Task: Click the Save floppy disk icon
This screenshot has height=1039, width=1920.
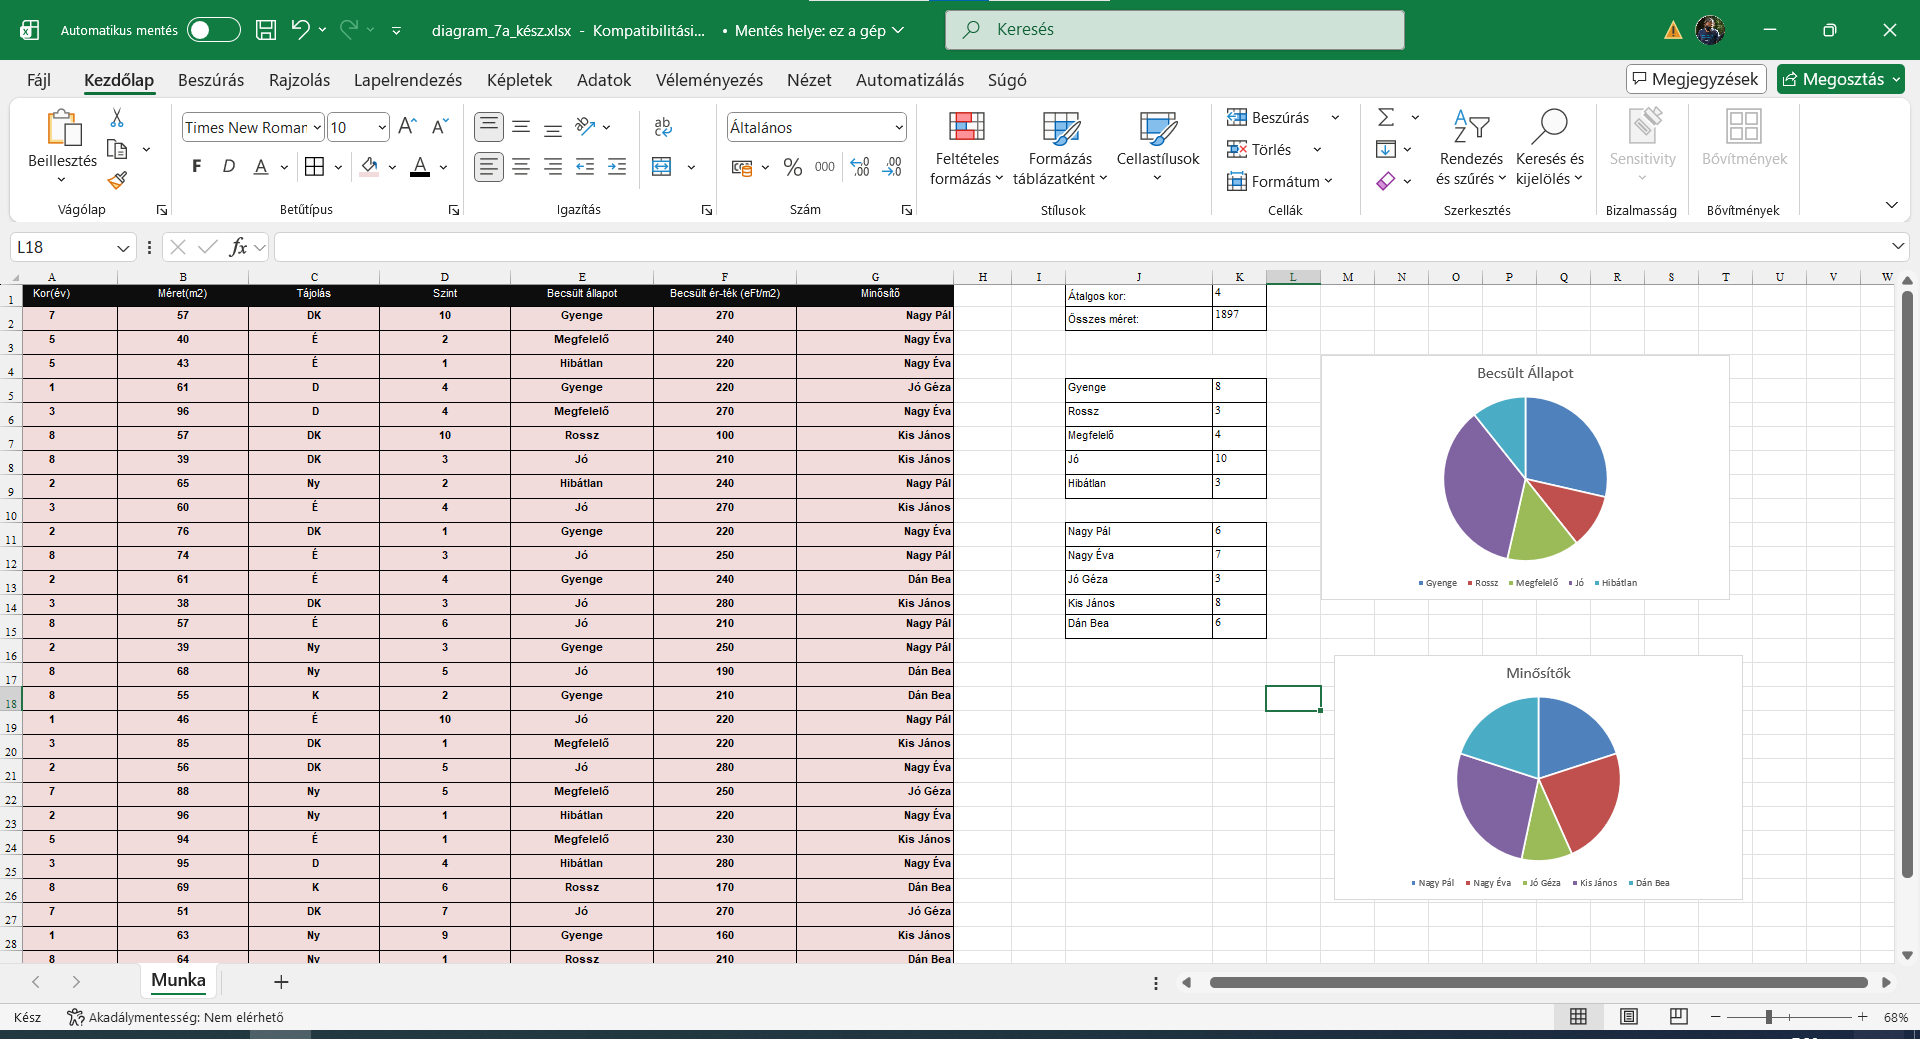Action: 266,30
